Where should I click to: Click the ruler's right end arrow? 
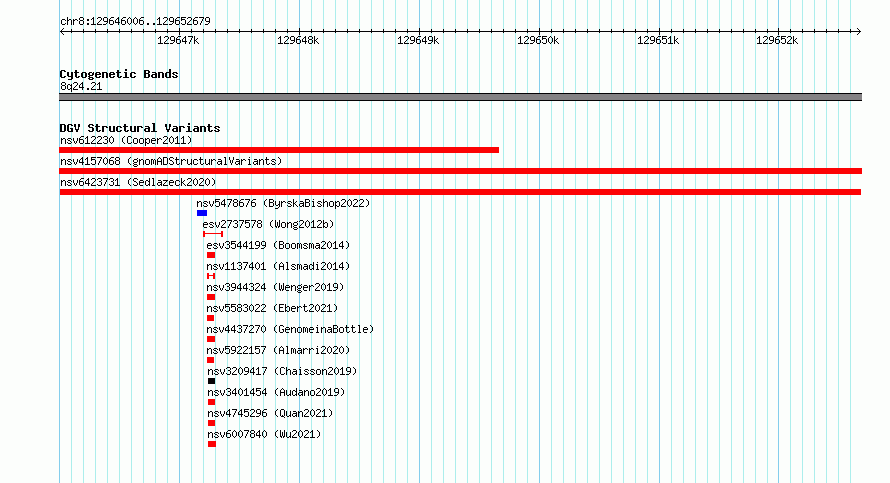pos(859,32)
